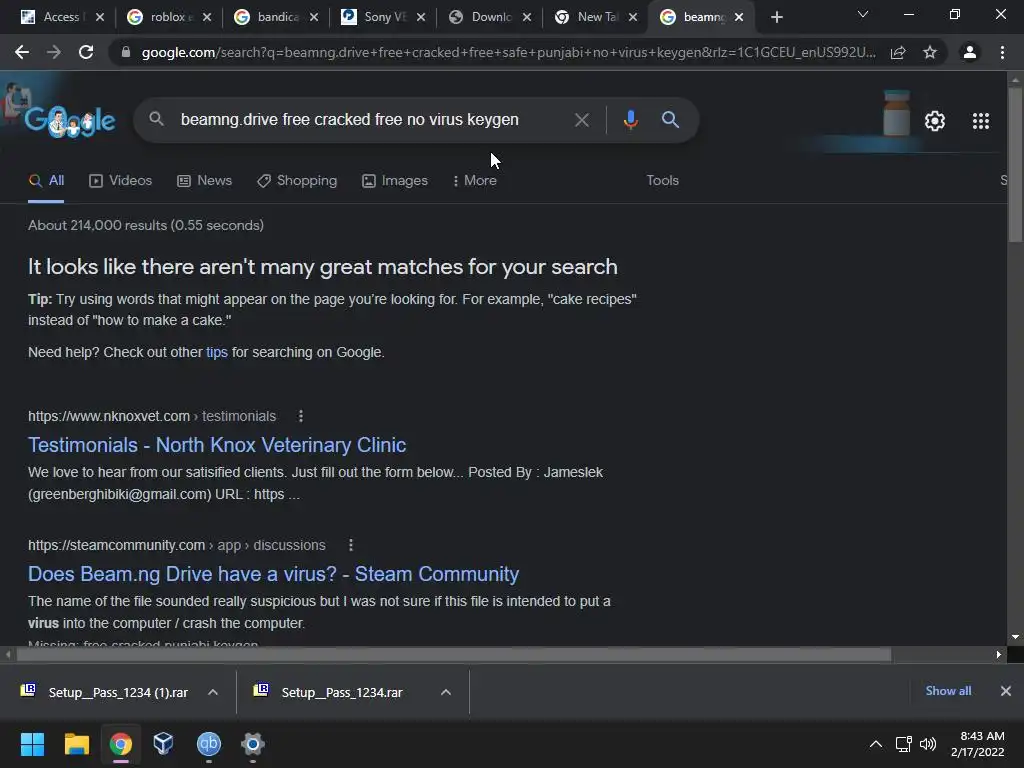Start voice search with microphone

(x=630, y=120)
